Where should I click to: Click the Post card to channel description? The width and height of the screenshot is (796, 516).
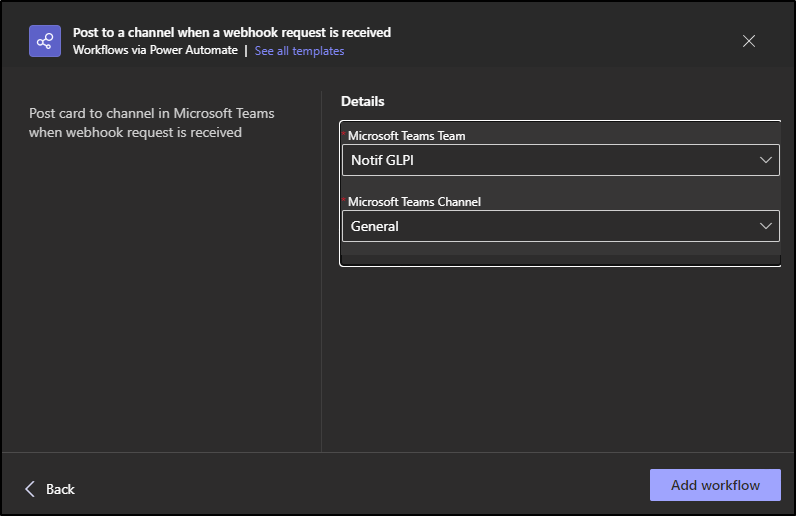151,122
